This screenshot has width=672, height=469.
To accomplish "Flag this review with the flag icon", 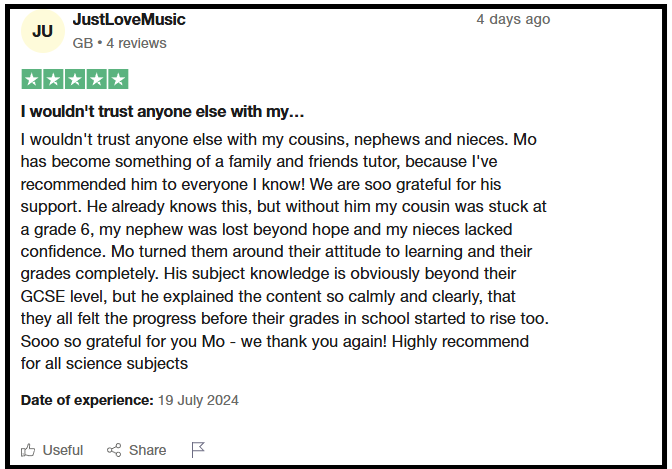I will coord(198,450).
